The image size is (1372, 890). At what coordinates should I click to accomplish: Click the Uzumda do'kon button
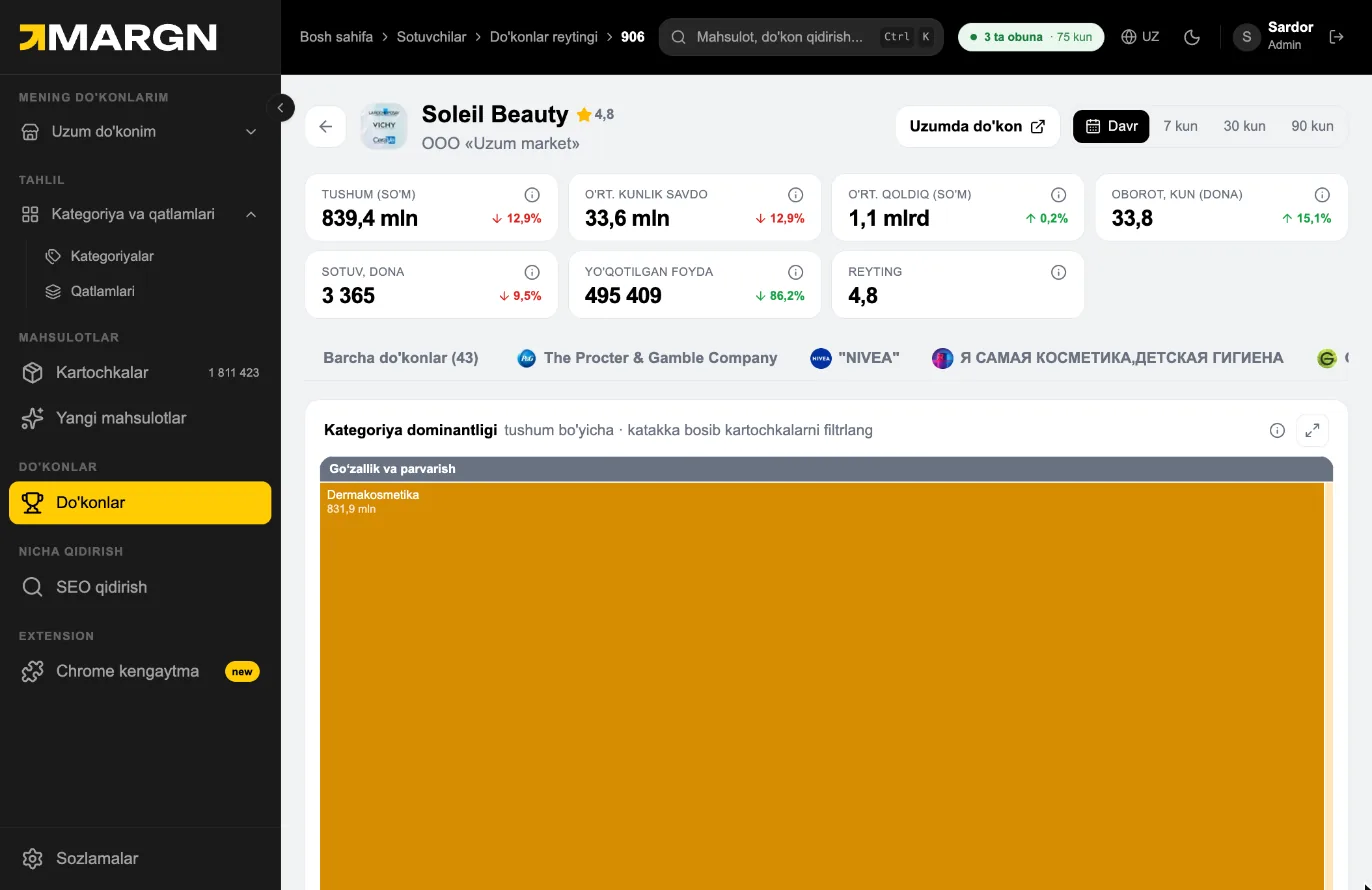[977, 126]
